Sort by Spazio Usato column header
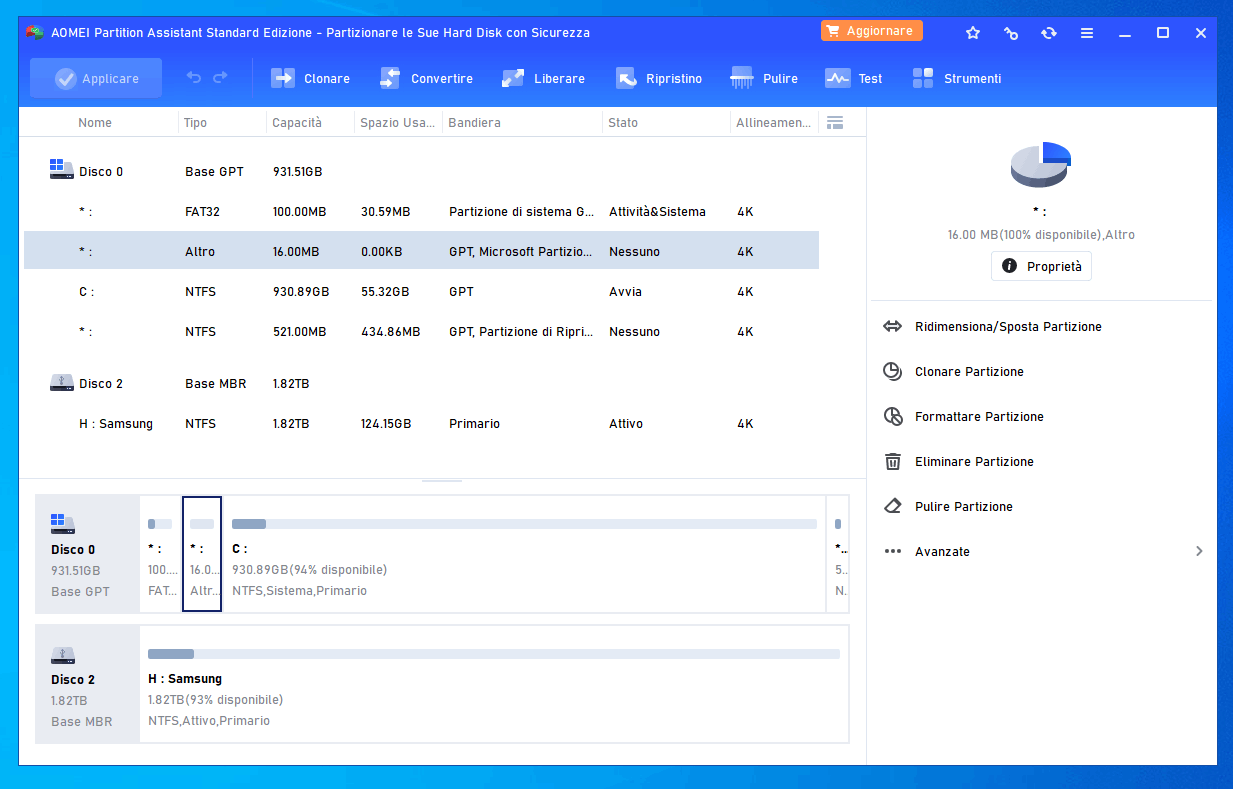This screenshot has height=789, width=1233. pos(398,122)
